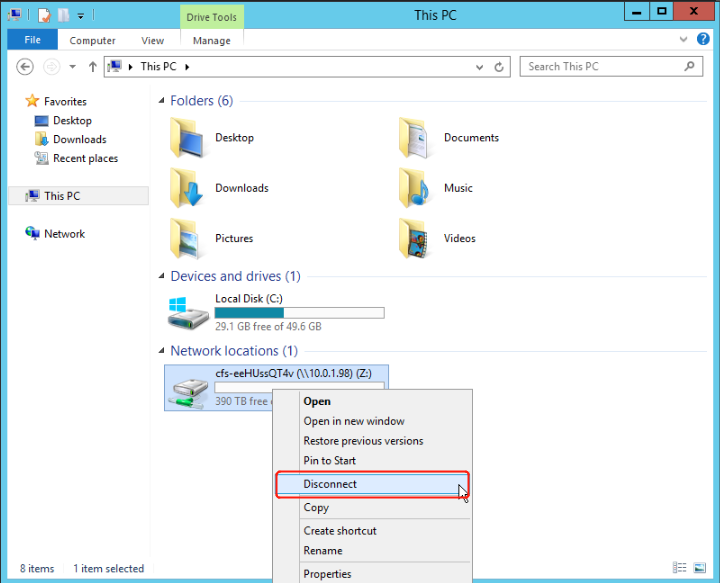Open the recent locations dropdown arrow

[73, 67]
